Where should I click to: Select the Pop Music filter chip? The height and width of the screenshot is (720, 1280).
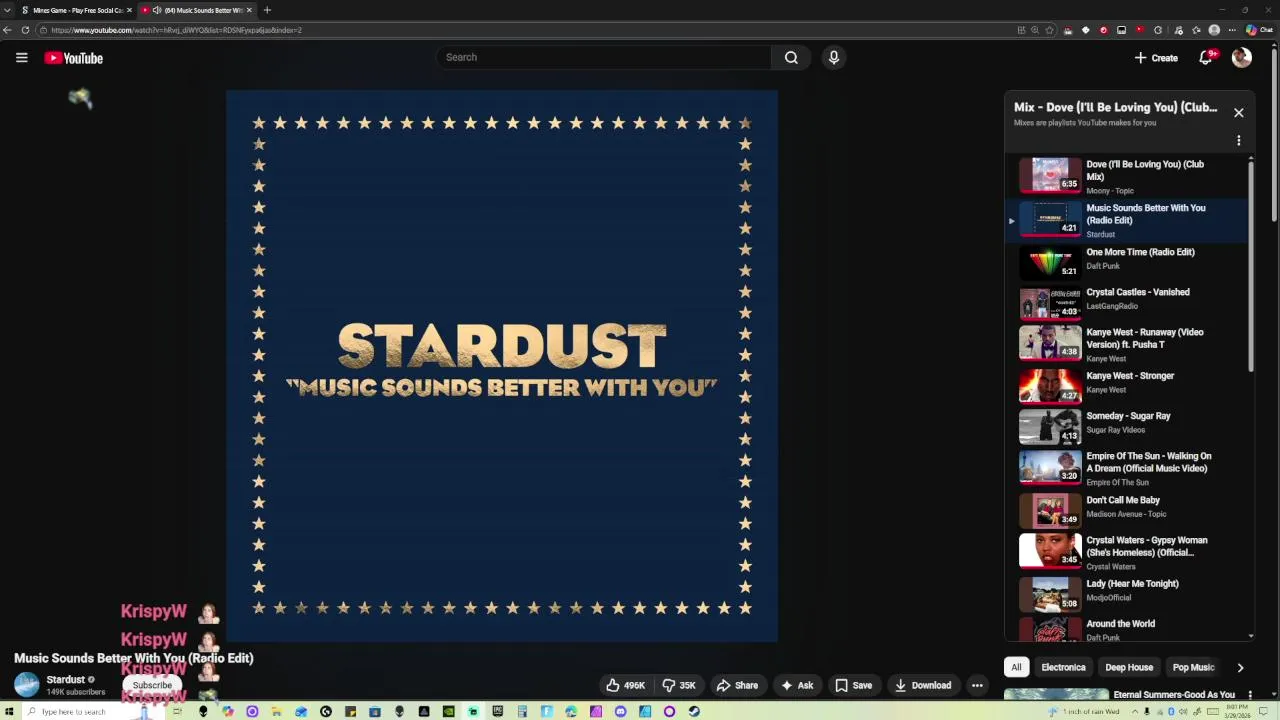pyautogui.click(x=1193, y=667)
